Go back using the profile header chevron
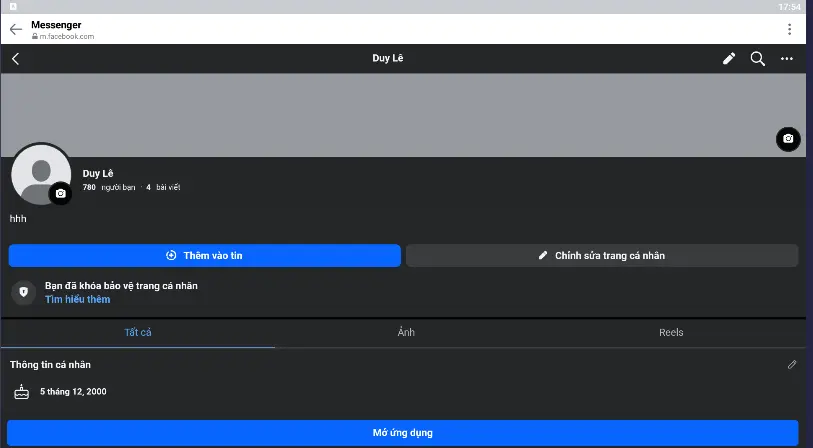This screenshot has height=448, width=813. click(15, 59)
